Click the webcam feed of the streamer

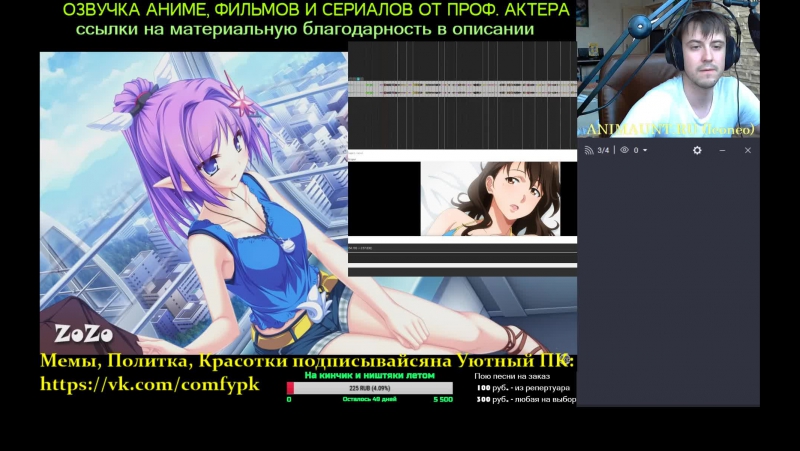(668, 69)
